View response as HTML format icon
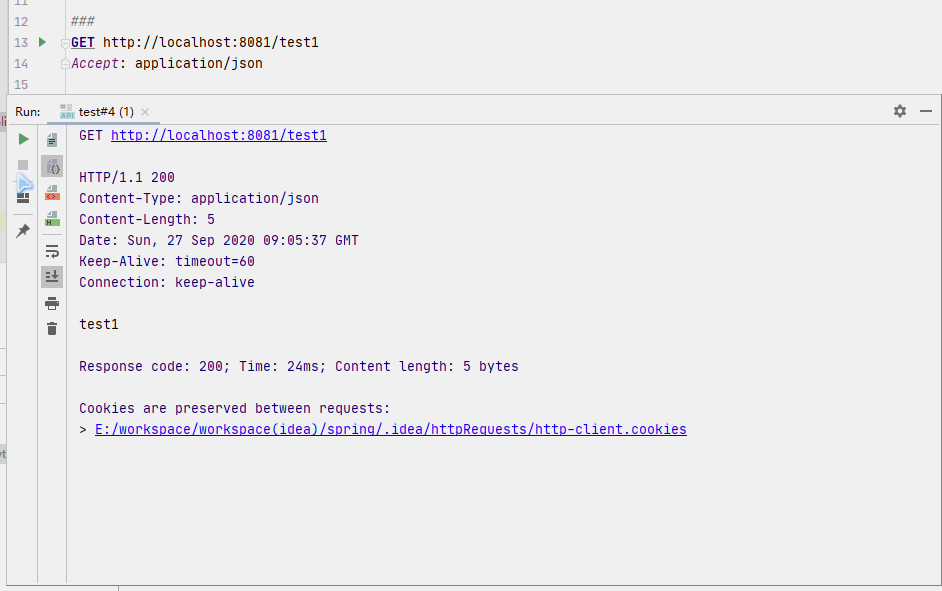 [52, 218]
